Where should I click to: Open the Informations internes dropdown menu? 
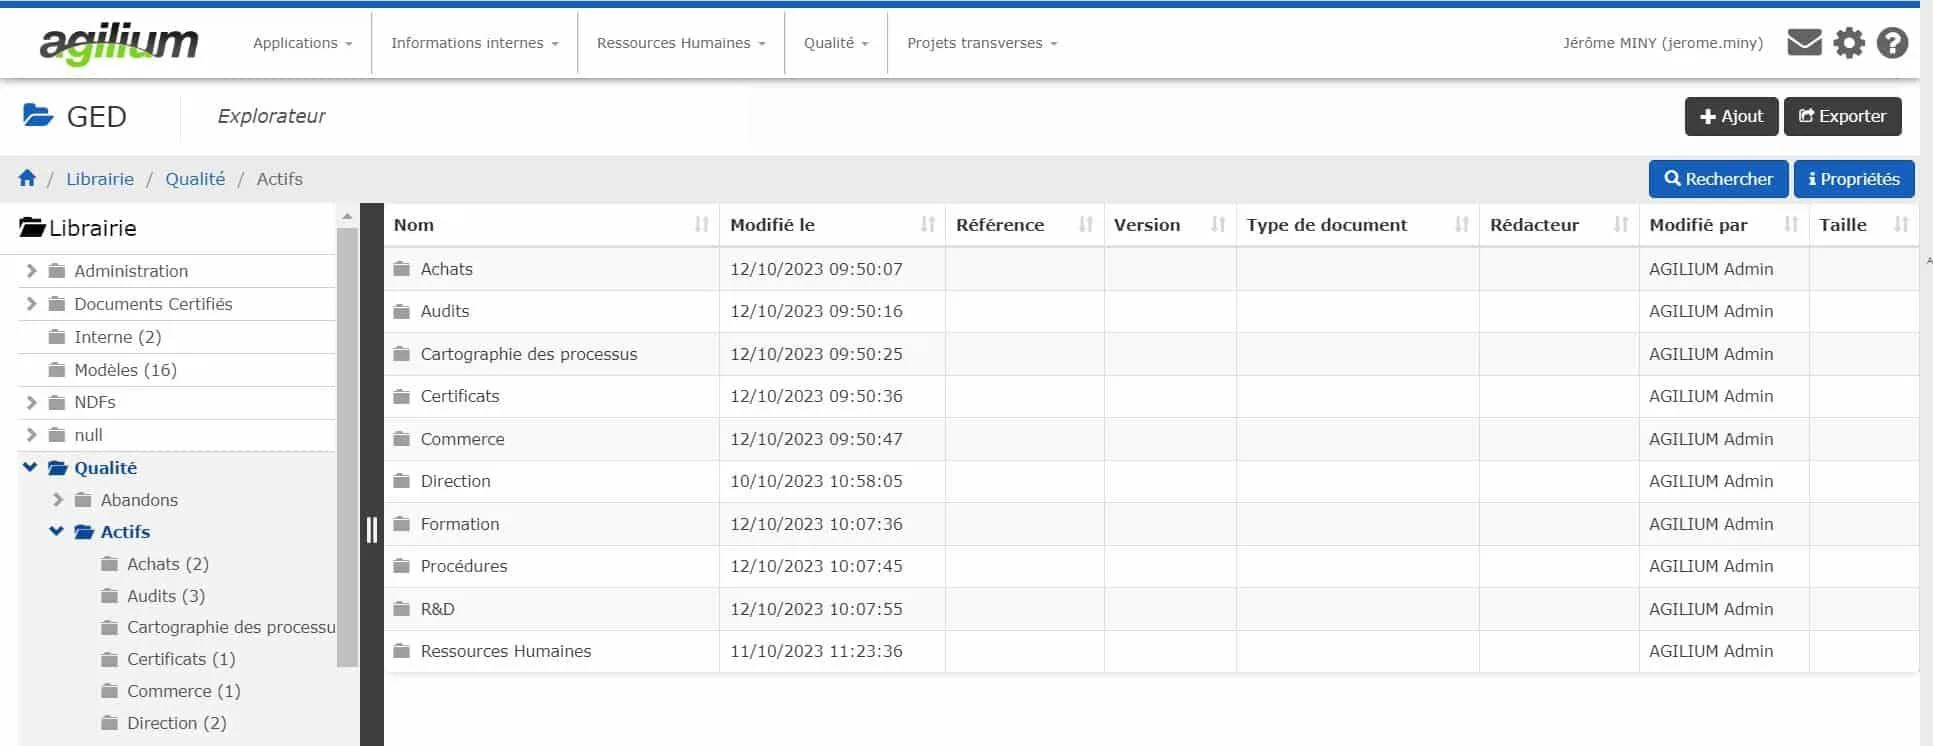pos(475,43)
